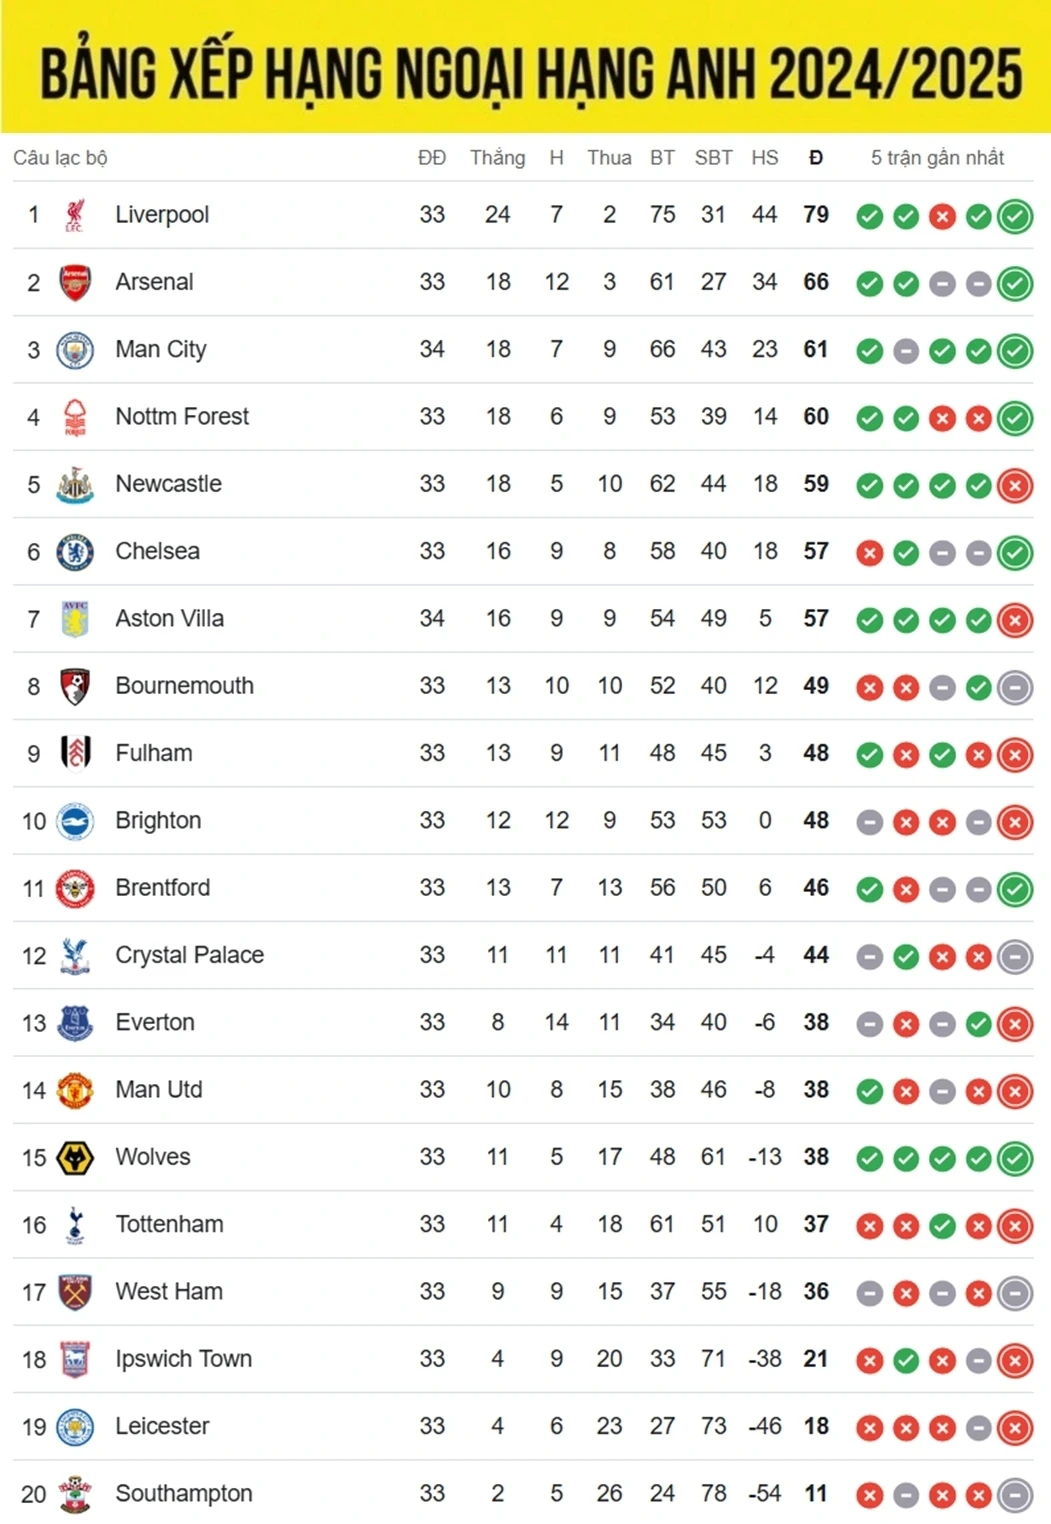Open the Nottm Forest team link
The image size is (1051, 1524).
point(182,417)
